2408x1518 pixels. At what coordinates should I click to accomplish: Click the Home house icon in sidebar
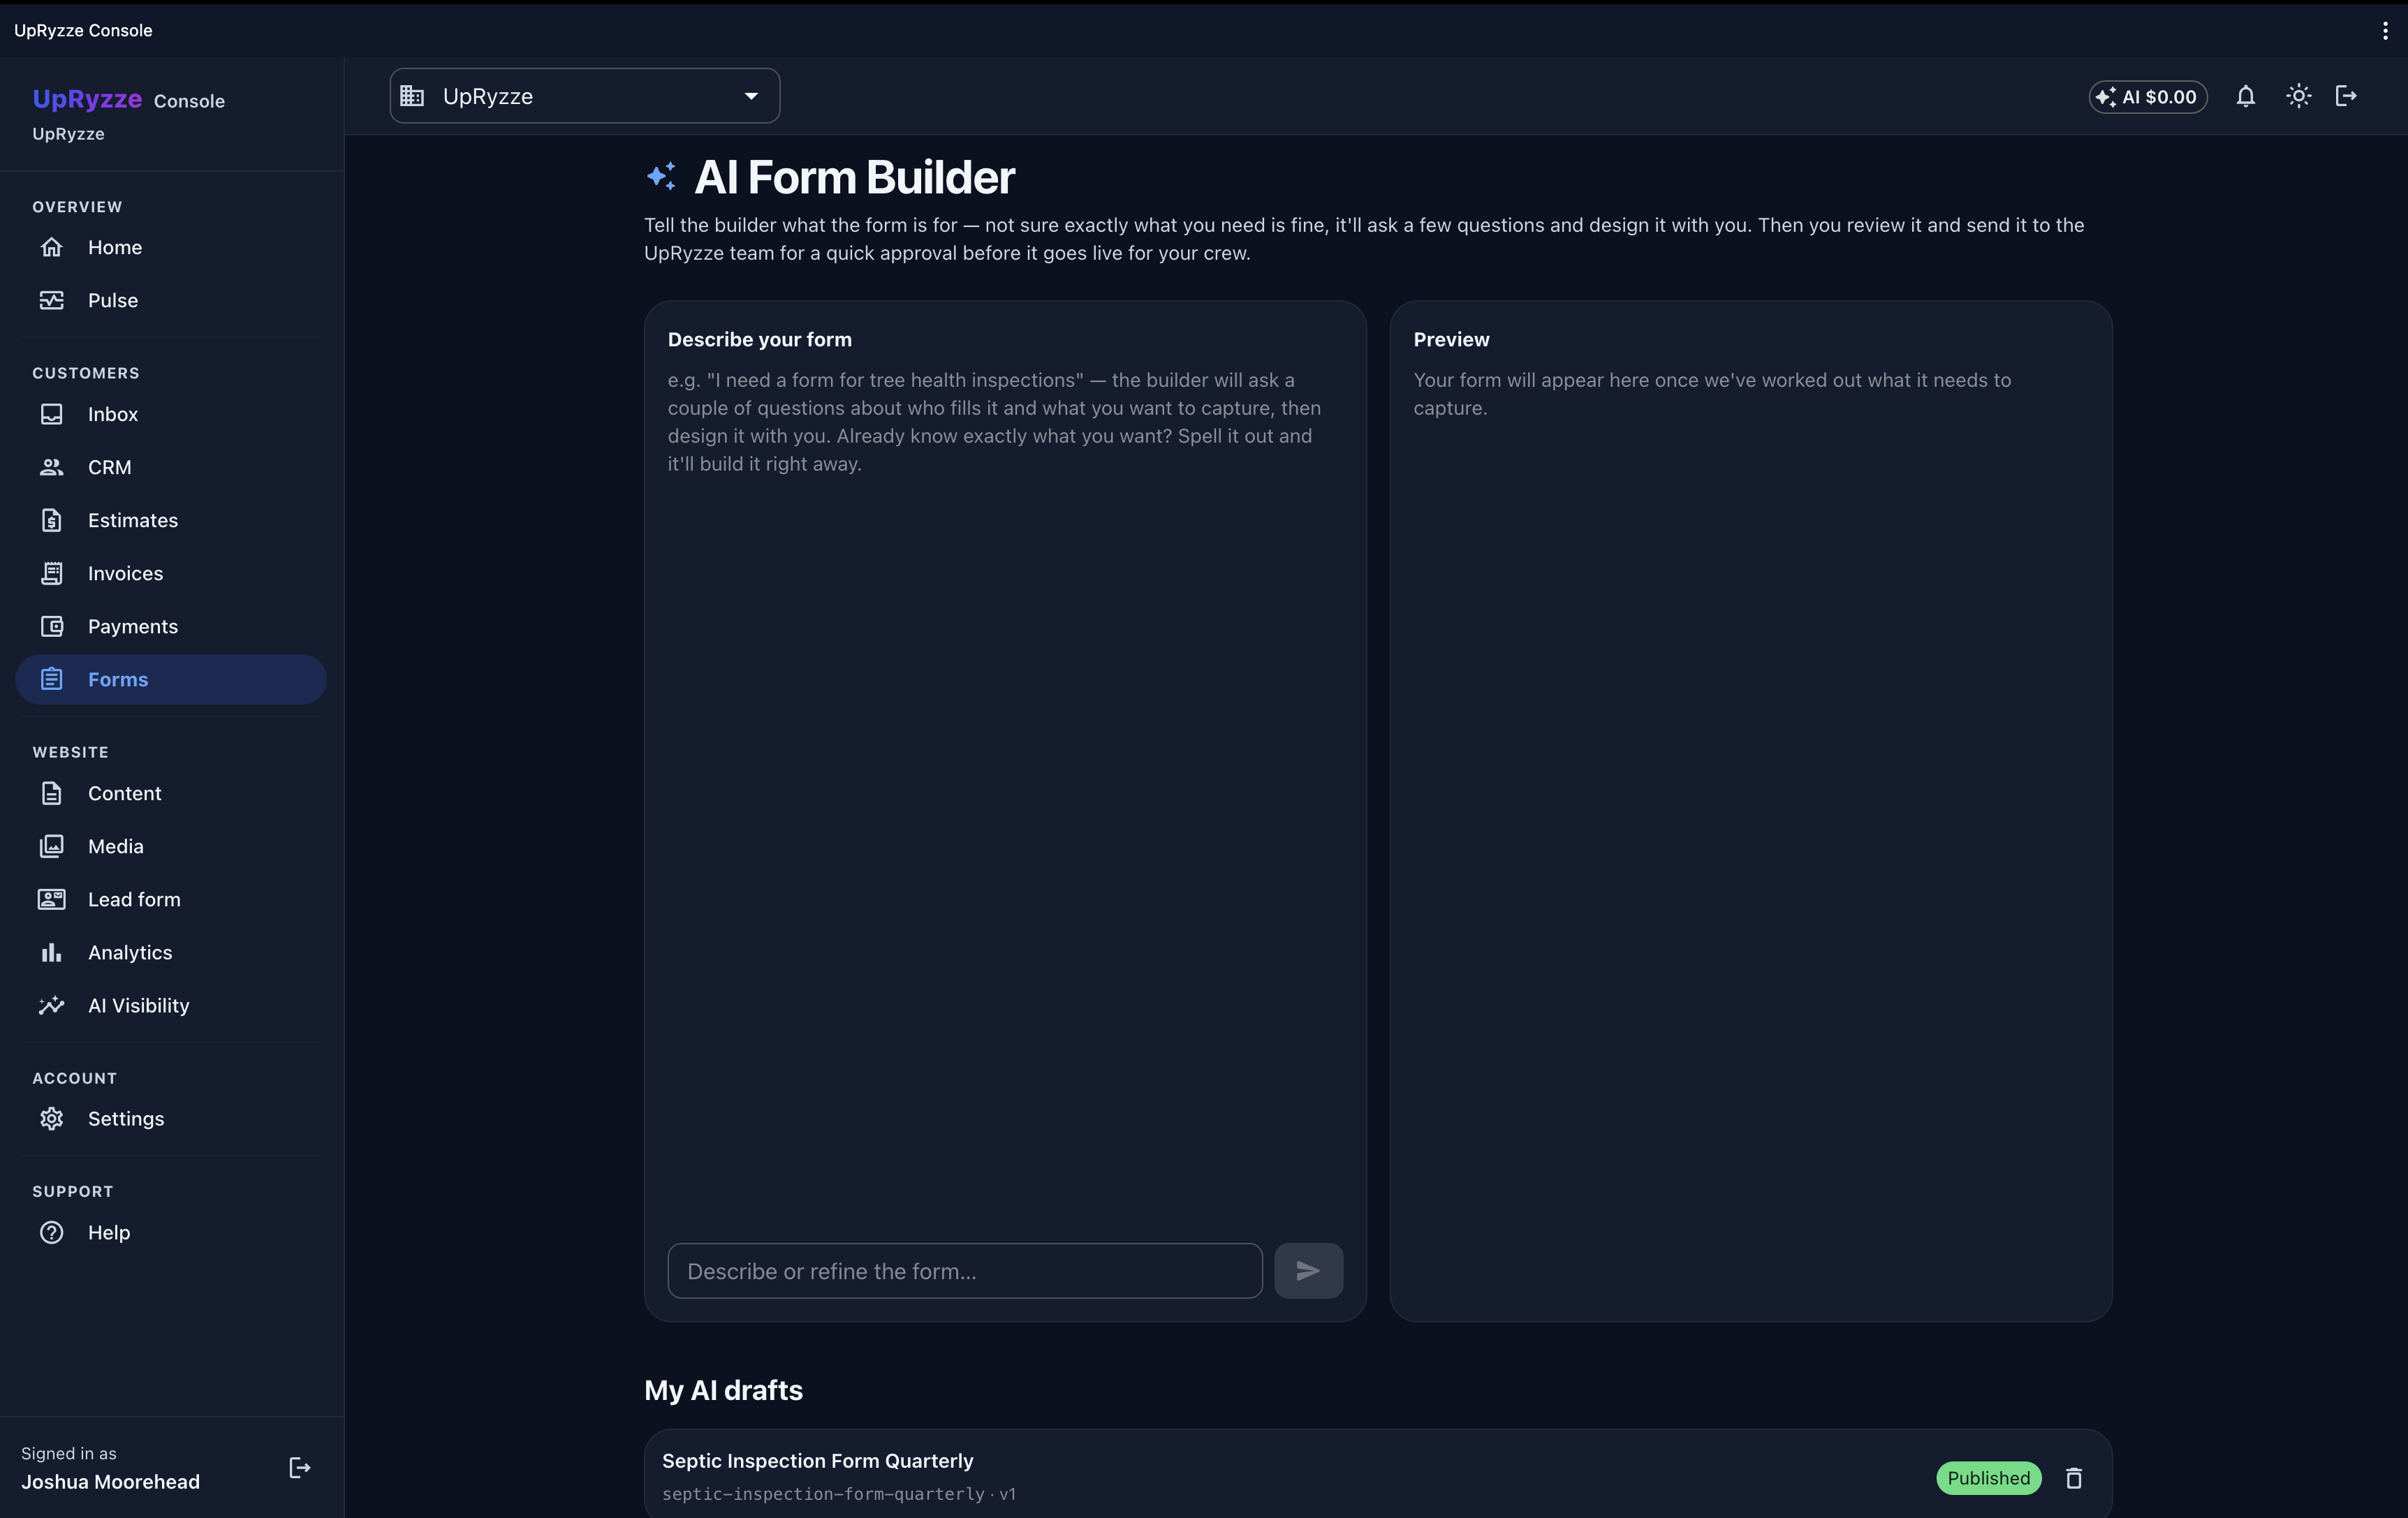tap(52, 247)
